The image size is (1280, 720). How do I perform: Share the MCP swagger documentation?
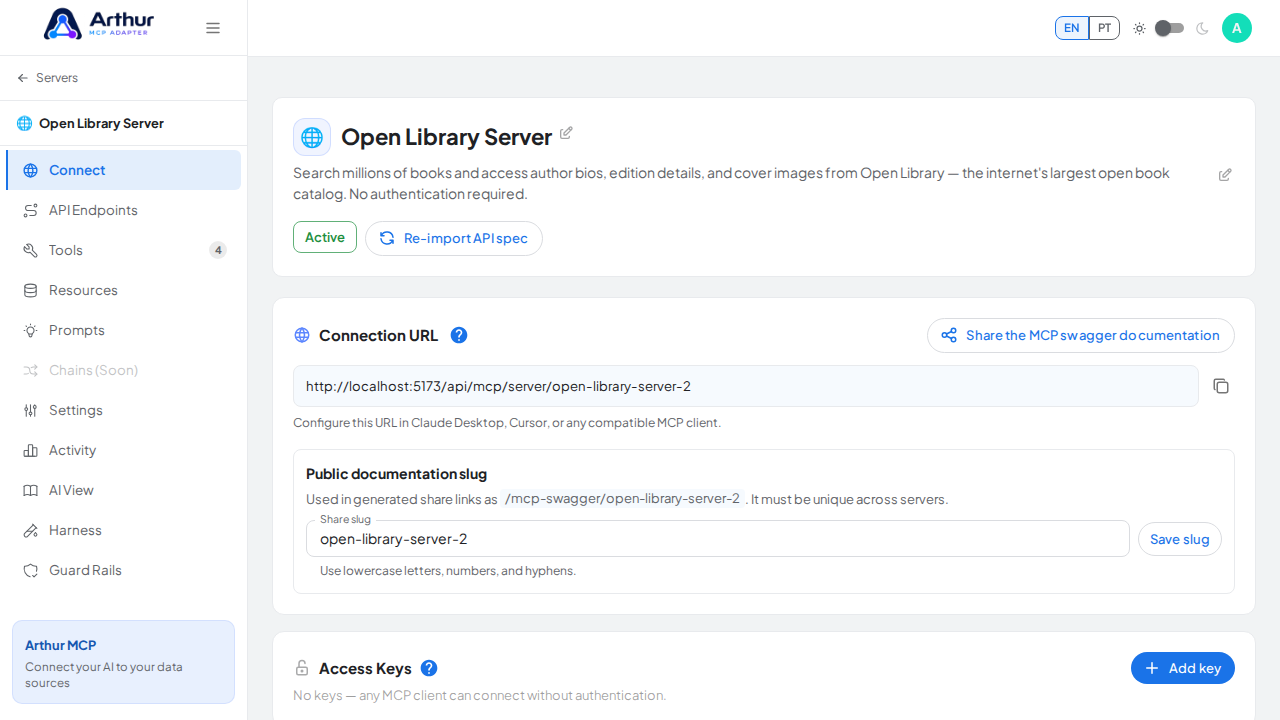(1081, 335)
